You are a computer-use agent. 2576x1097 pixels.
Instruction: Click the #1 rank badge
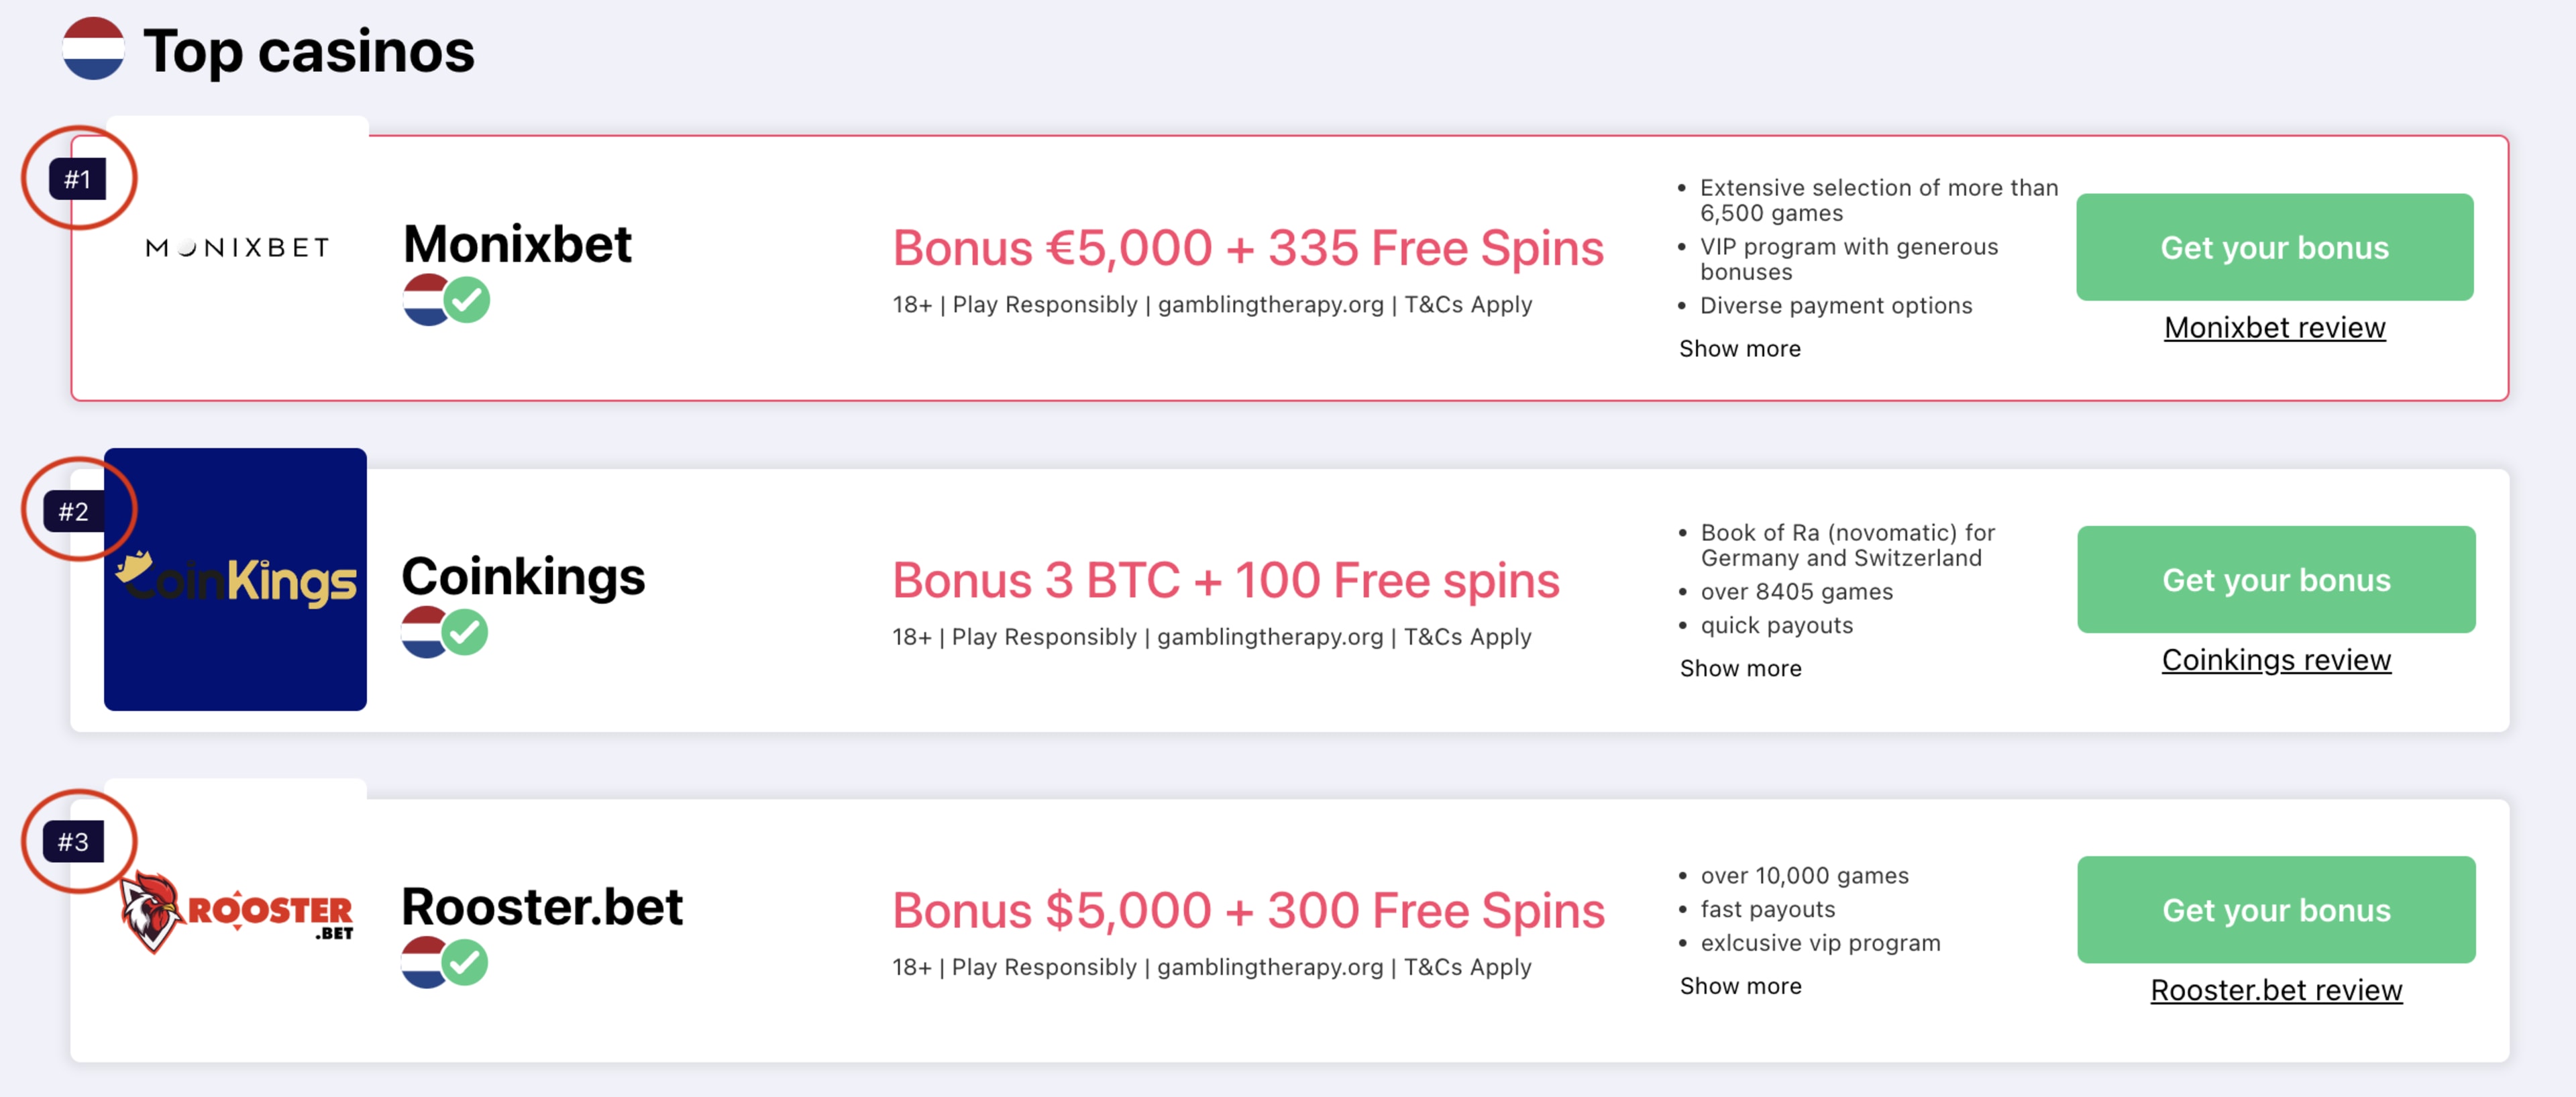click(78, 179)
